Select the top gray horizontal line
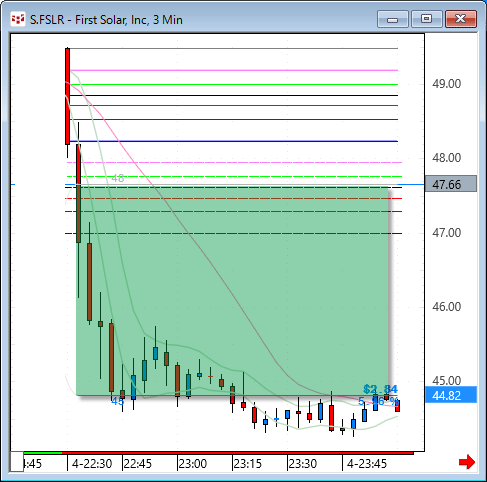This screenshot has width=487, height=482. (x=233, y=49)
